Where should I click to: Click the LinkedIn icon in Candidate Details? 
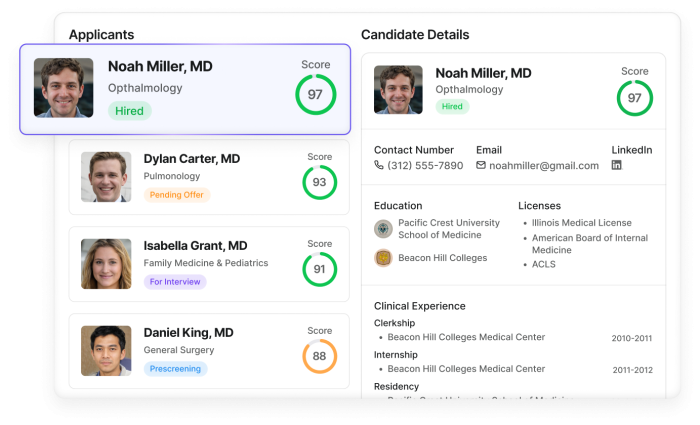click(x=617, y=165)
